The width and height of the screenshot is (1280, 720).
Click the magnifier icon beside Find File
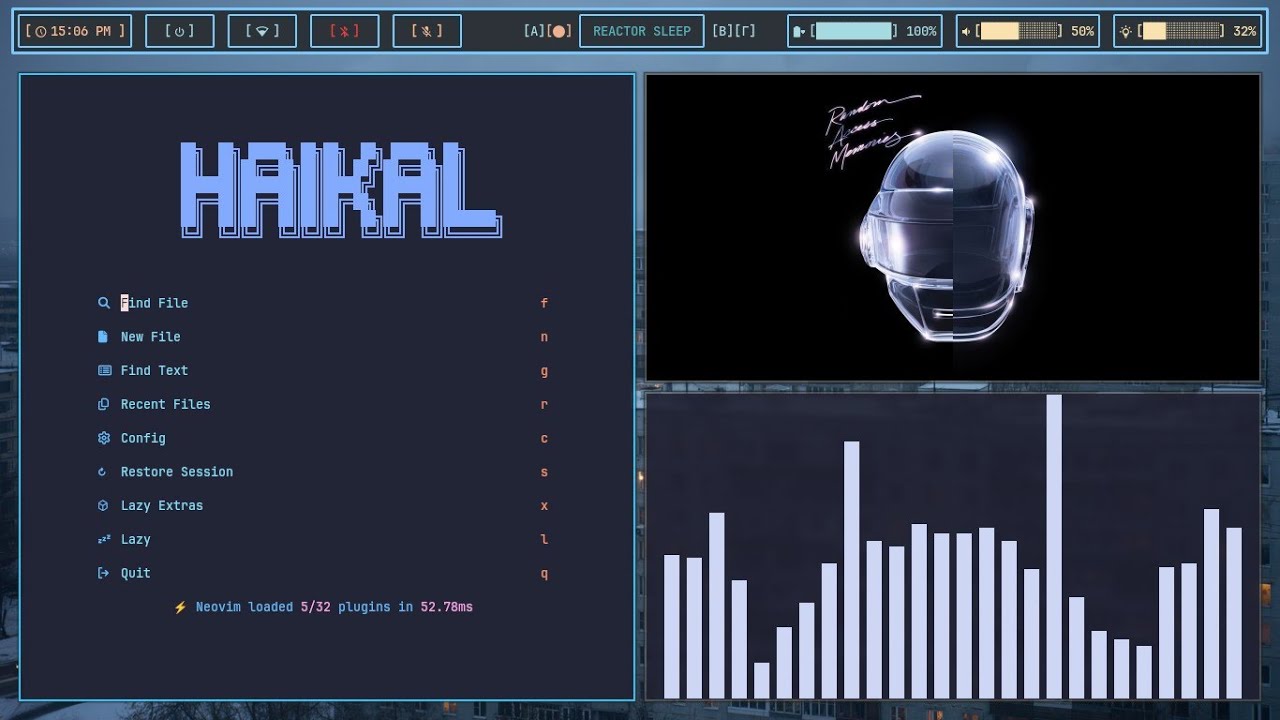[x=103, y=303]
